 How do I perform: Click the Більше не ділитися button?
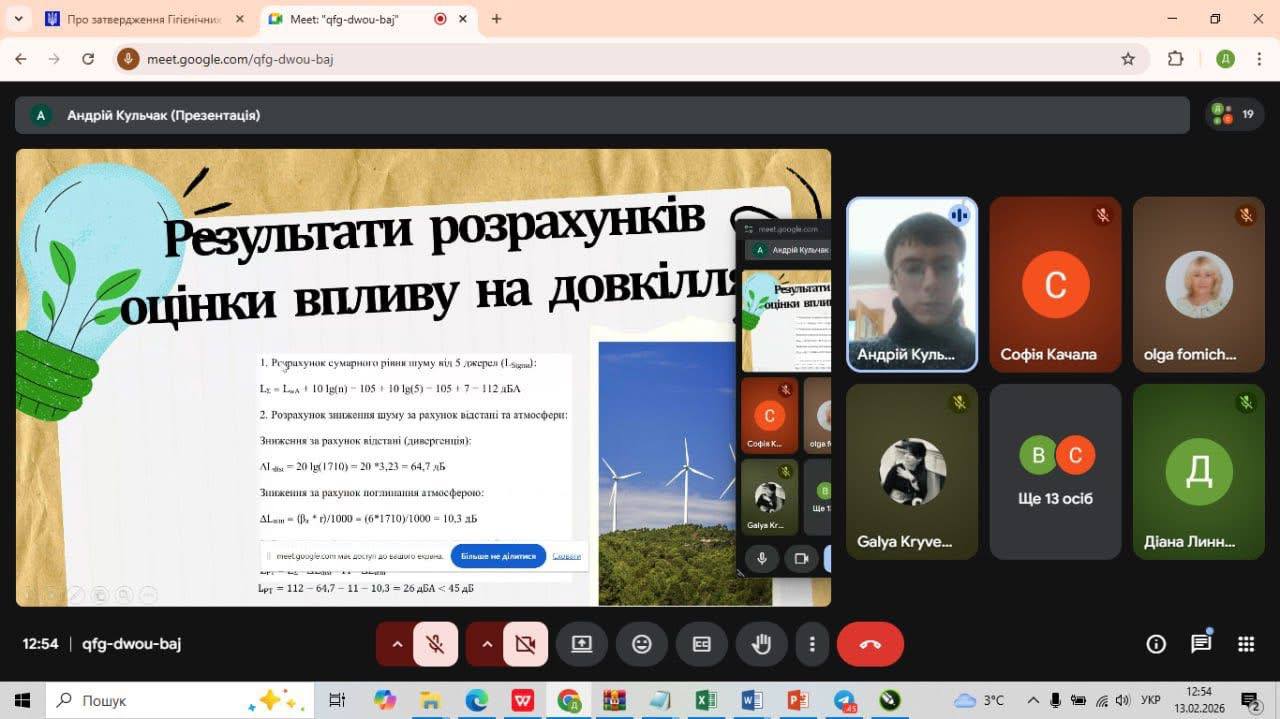(498, 556)
